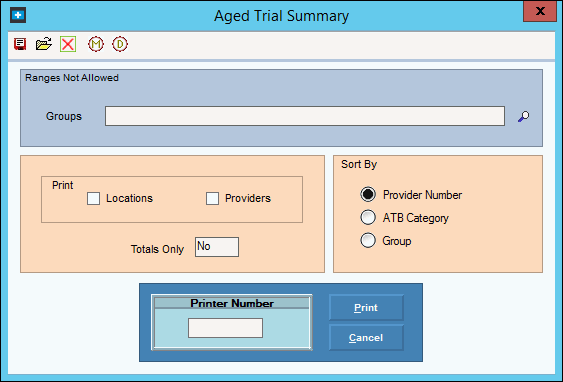Choose the Group sort radio button
Screen dimensions: 563x382
coord(368,241)
